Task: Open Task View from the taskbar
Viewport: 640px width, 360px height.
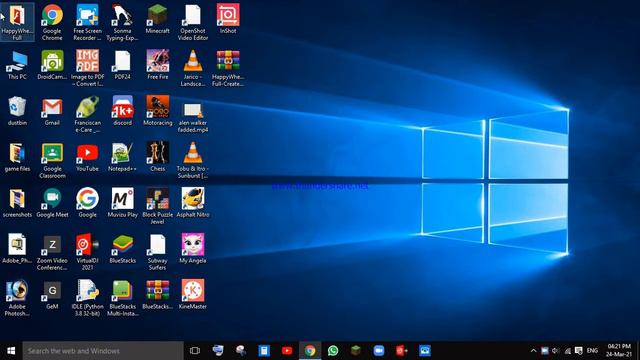Action: tap(195, 351)
